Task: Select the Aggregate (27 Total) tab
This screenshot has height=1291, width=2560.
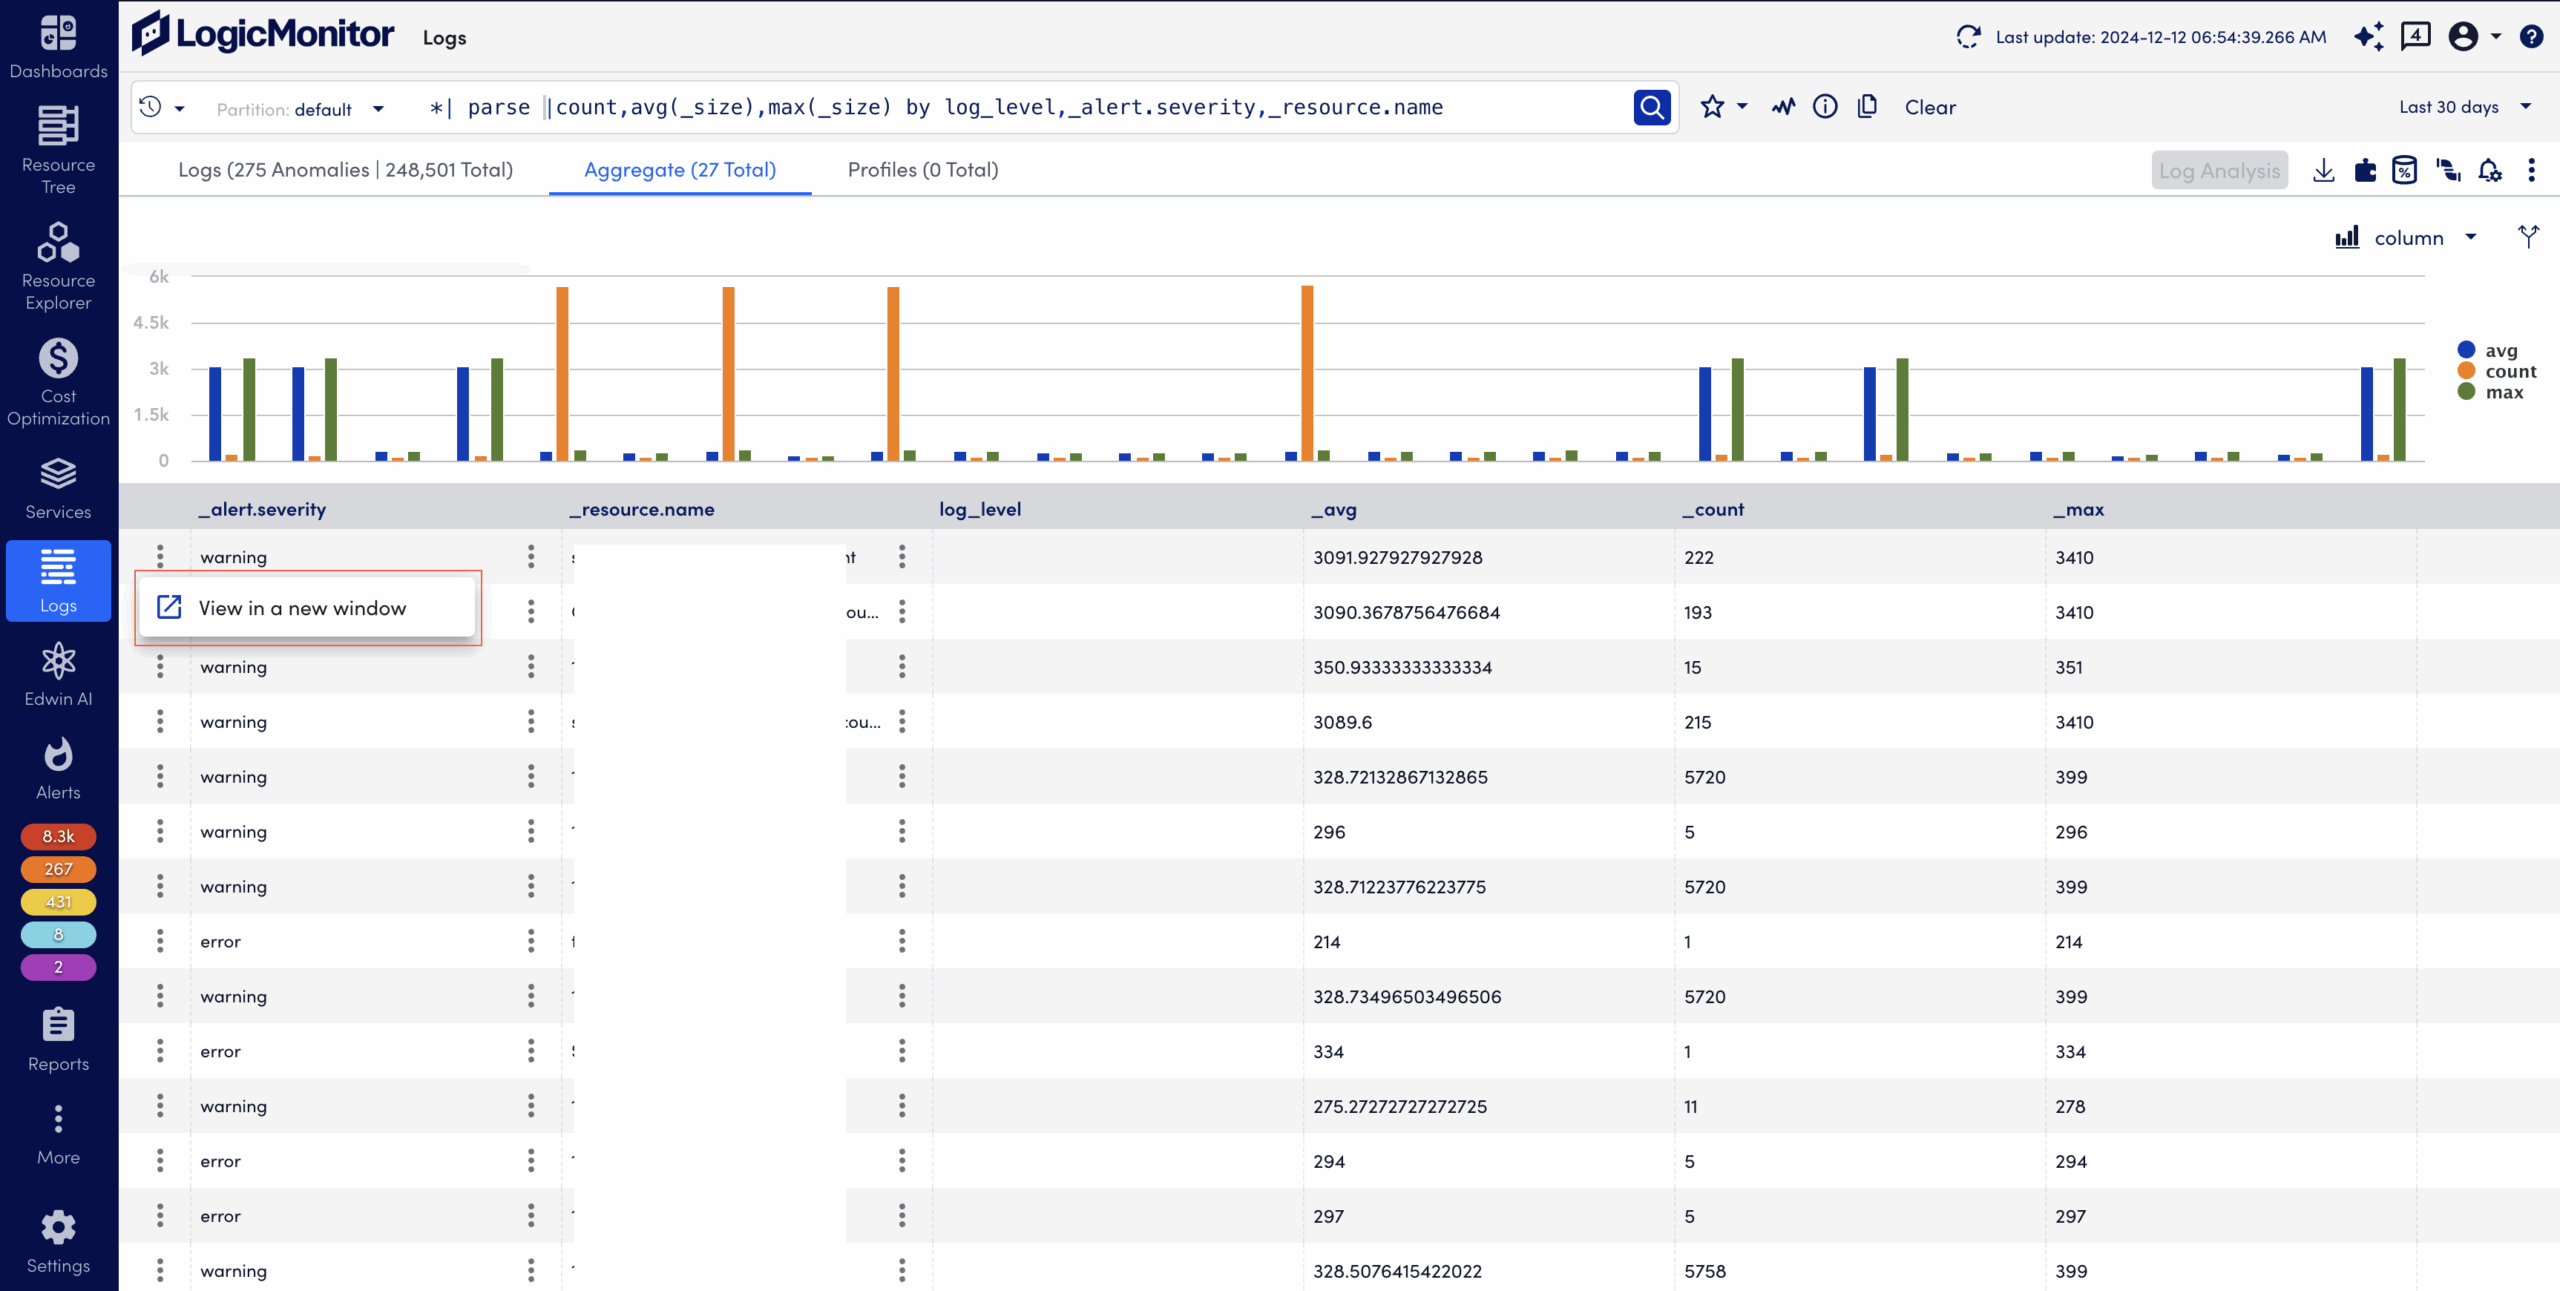Action: [680, 170]
